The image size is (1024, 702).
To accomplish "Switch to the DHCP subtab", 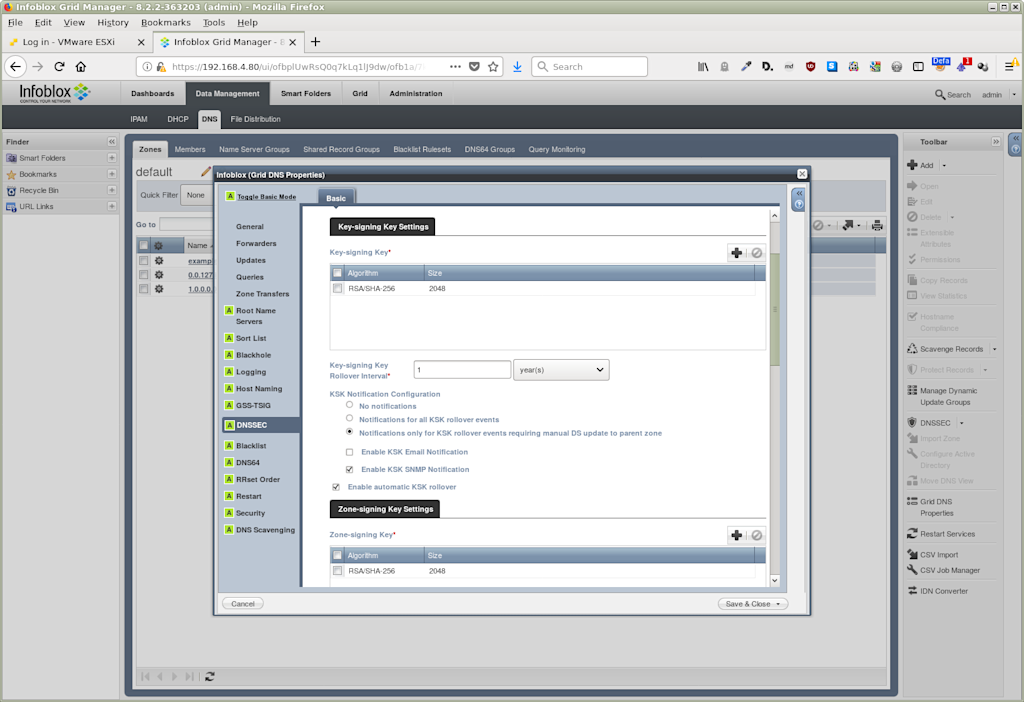I will [178, 119].
